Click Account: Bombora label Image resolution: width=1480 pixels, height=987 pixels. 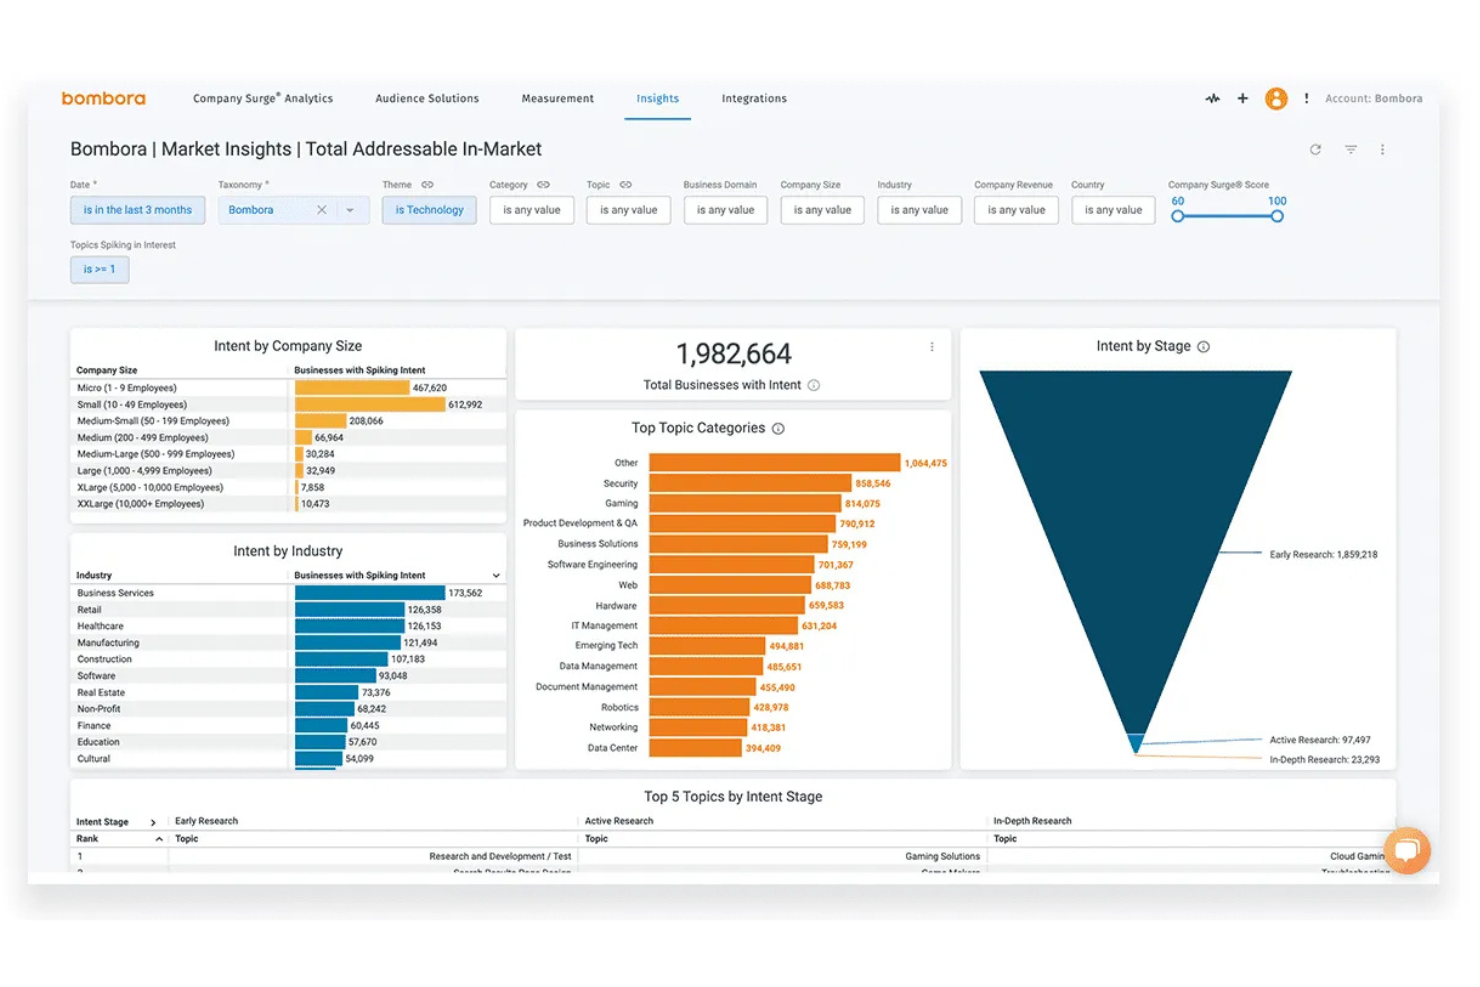1373,98
